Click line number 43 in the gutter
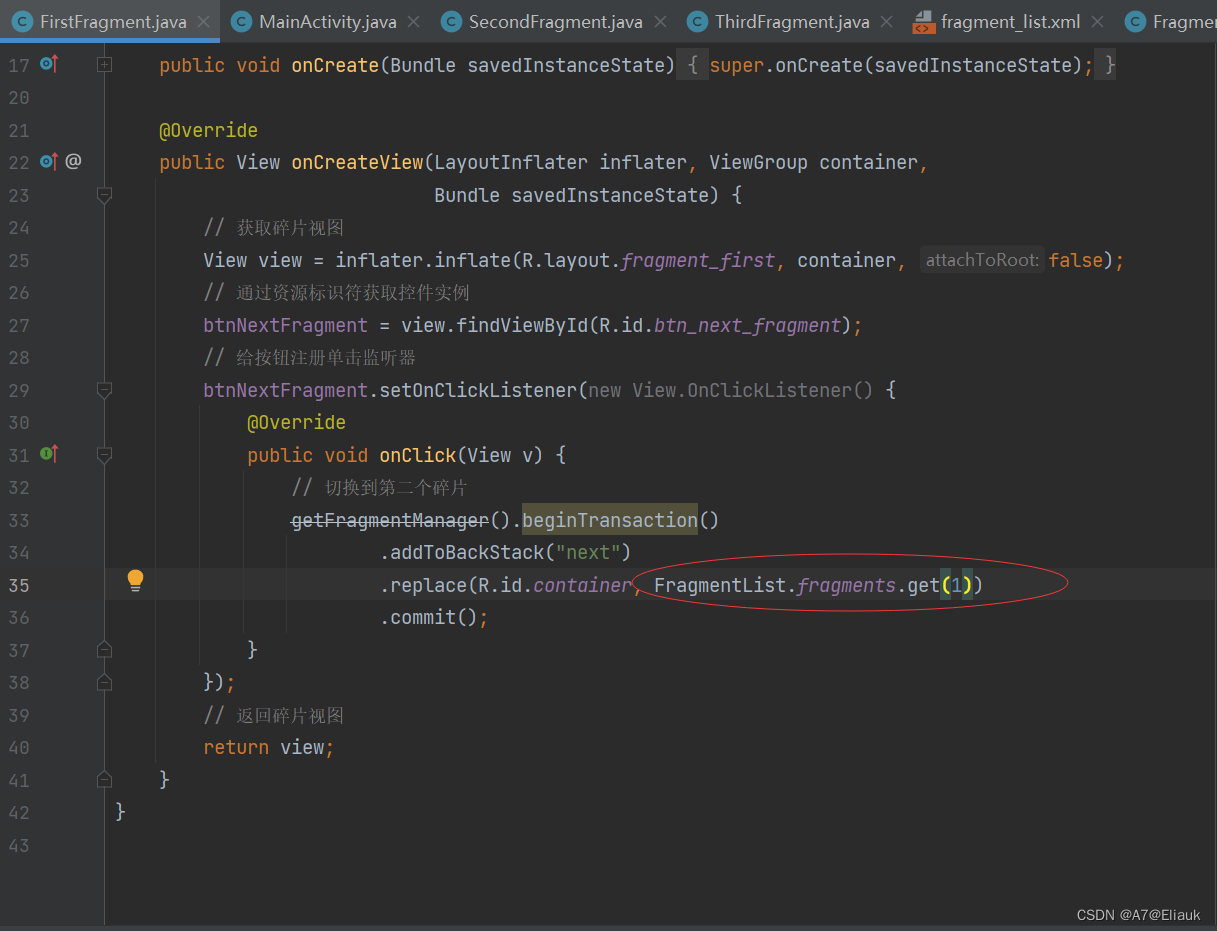Image resolution: width=1217 pixels, height=931 pixels. 19,845
